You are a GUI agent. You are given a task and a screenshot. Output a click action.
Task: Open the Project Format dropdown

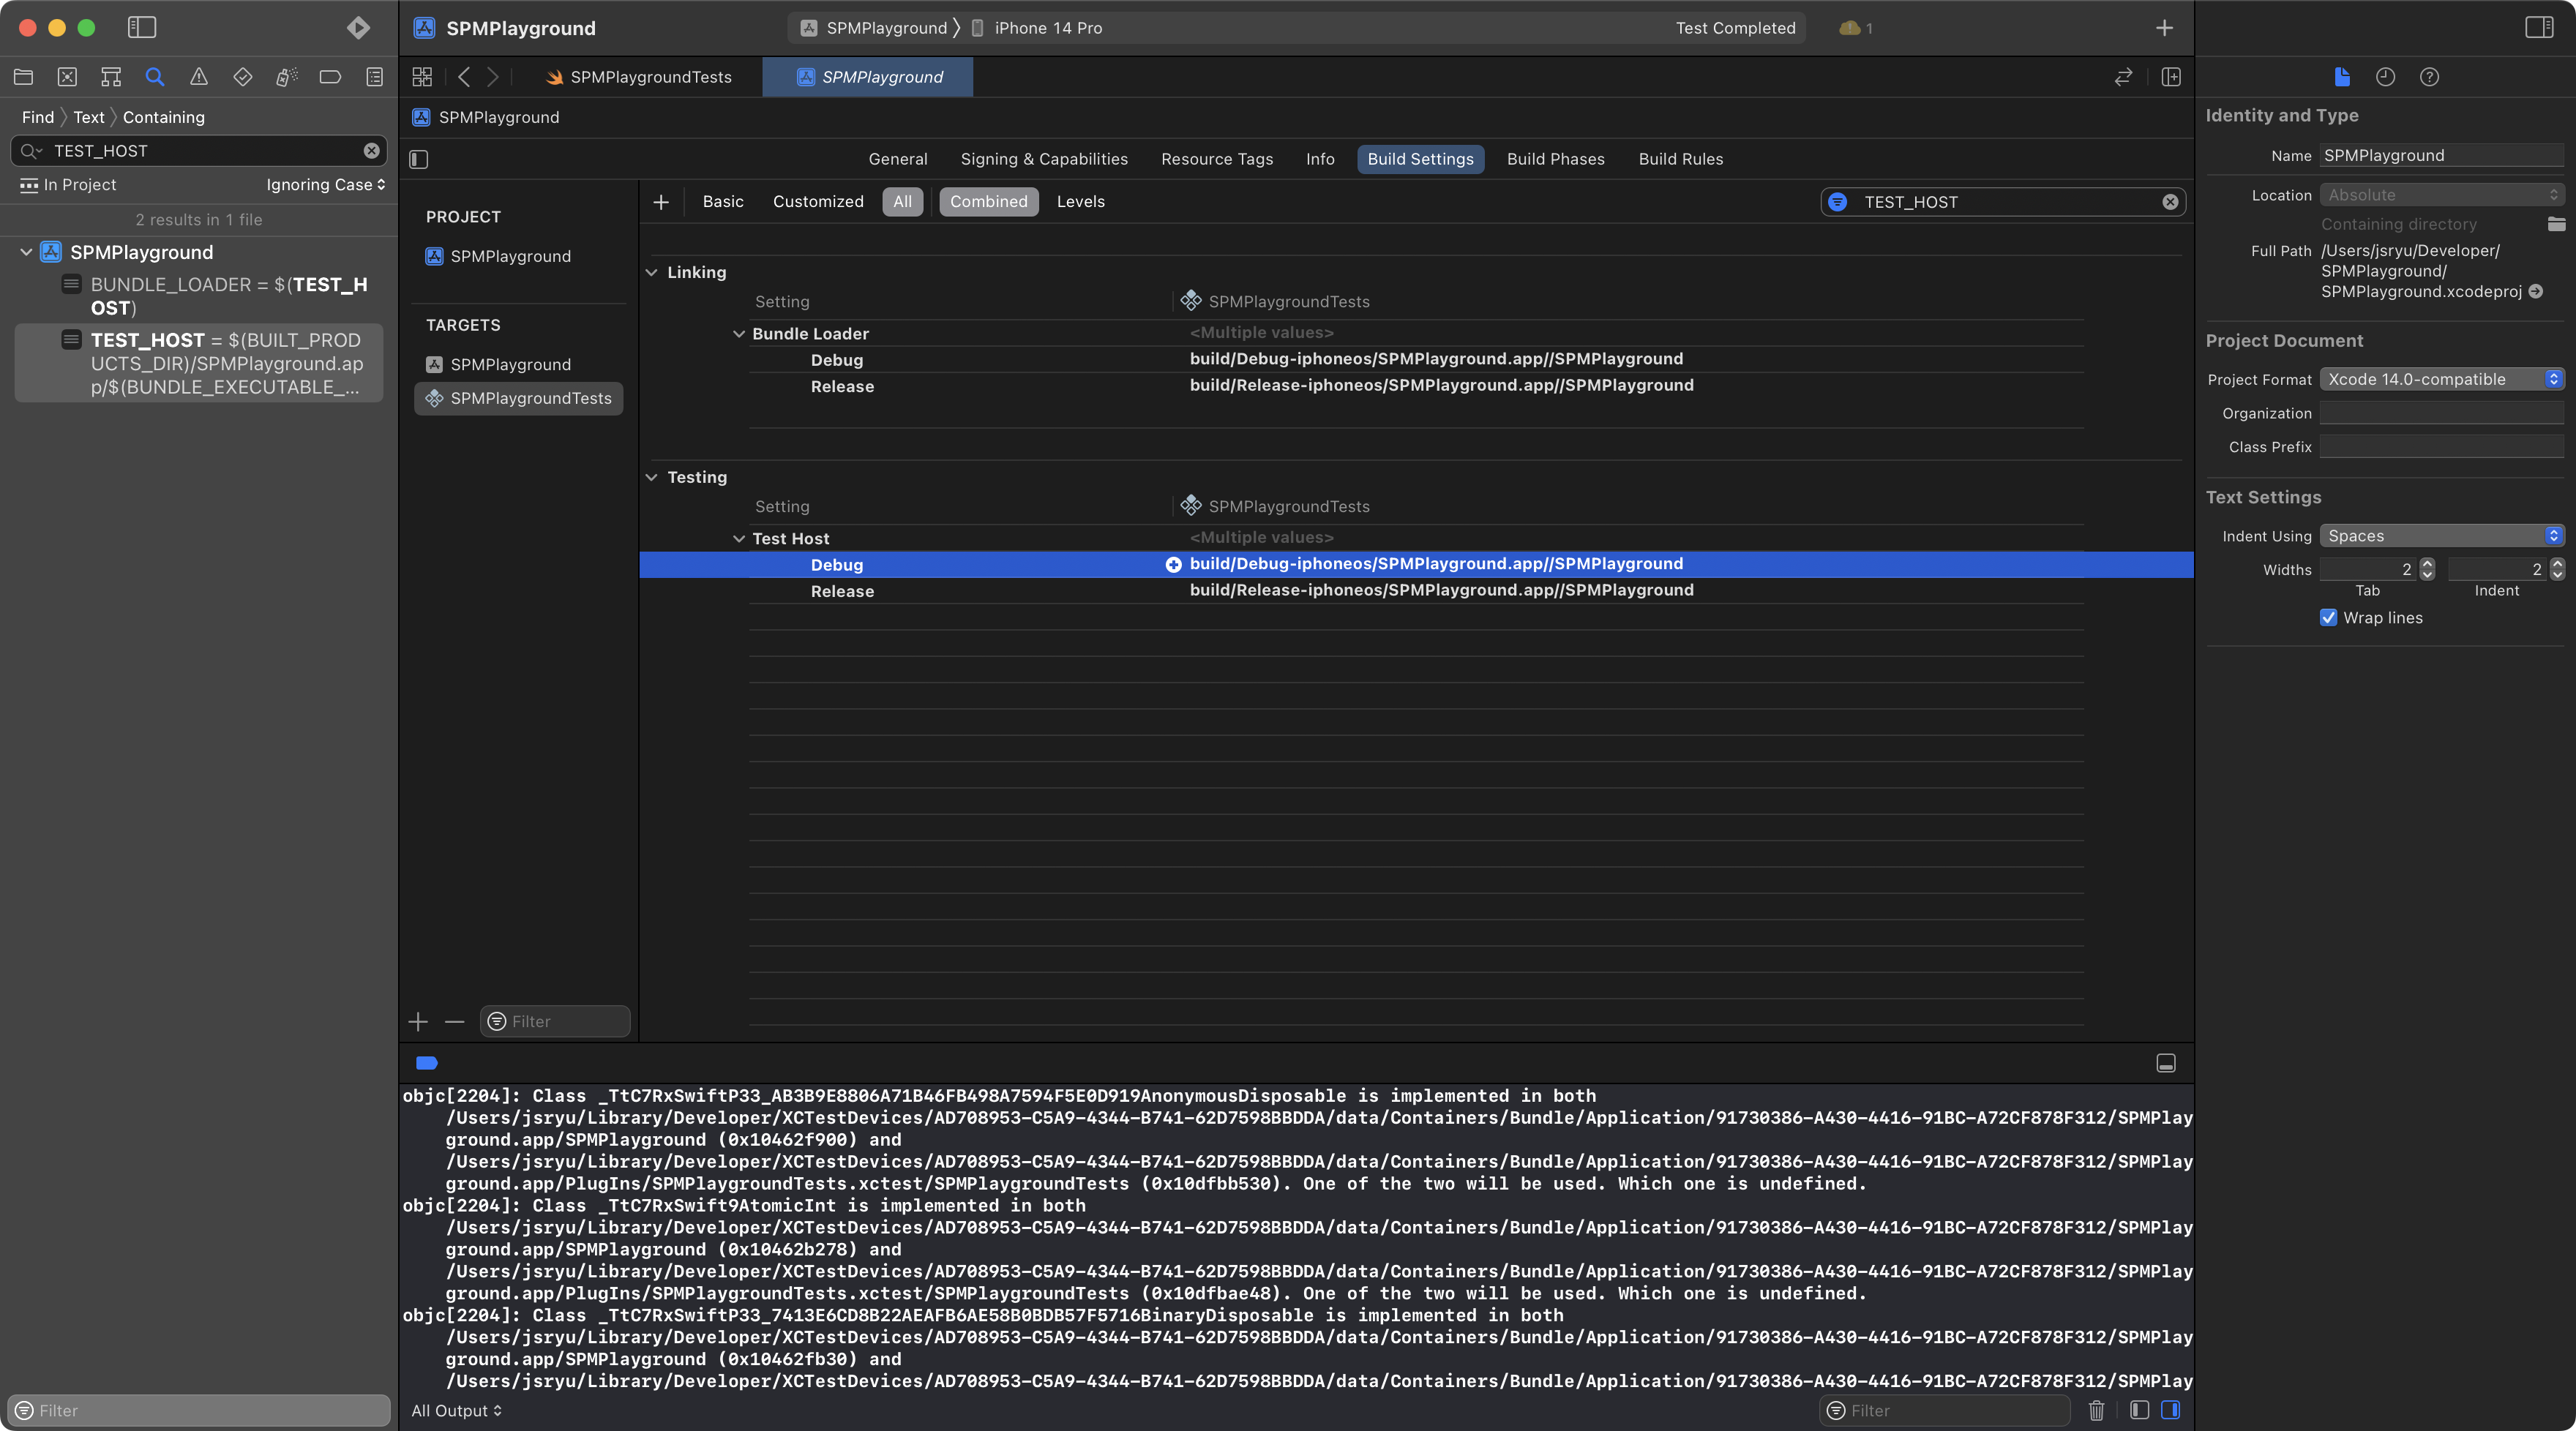[2441, 379]
